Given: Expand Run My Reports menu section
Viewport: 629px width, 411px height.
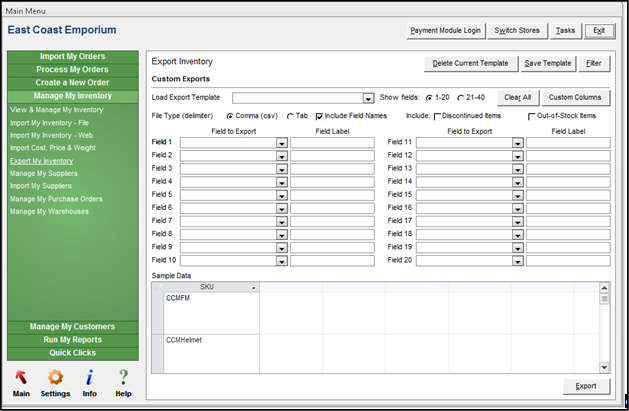Looking at the screenshot, I should [x=73, y=339].
